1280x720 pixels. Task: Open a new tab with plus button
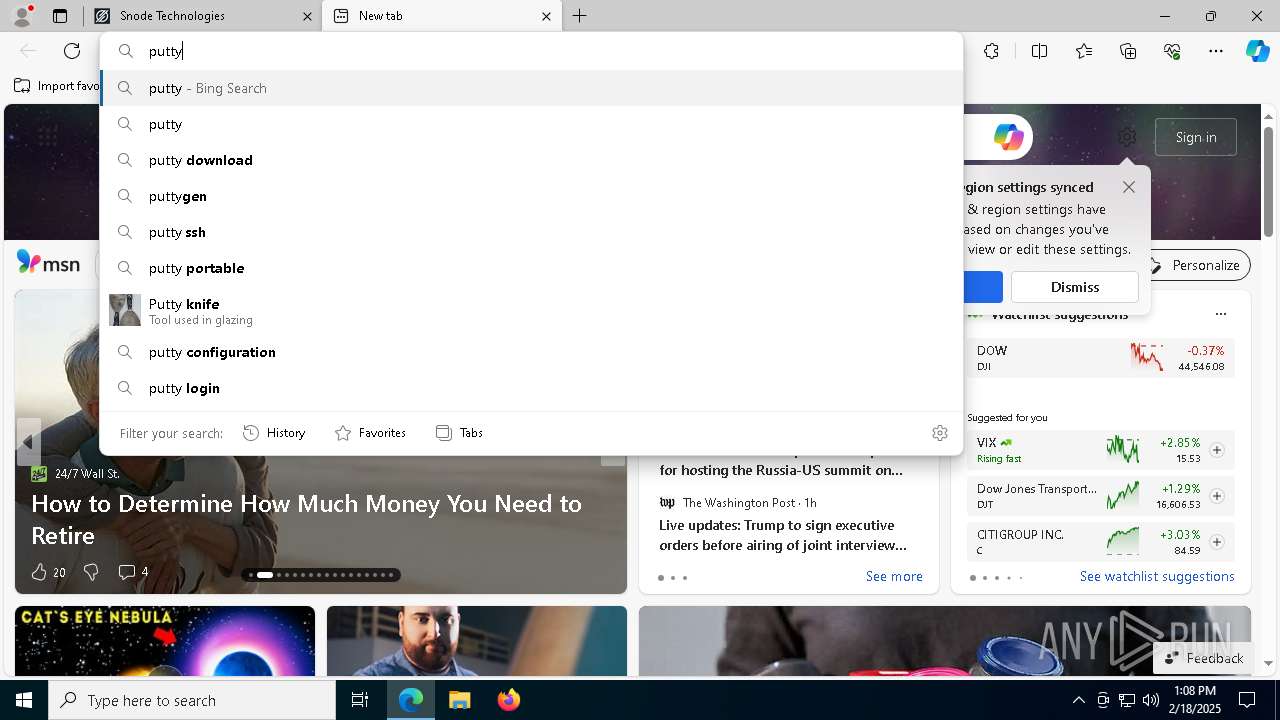[580, 16]
